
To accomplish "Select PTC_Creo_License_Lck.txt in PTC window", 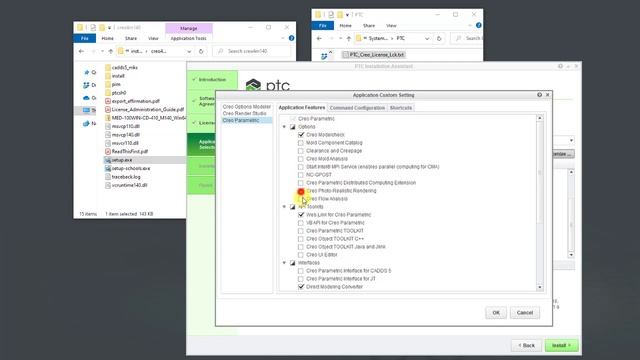I will coord(373,54).
